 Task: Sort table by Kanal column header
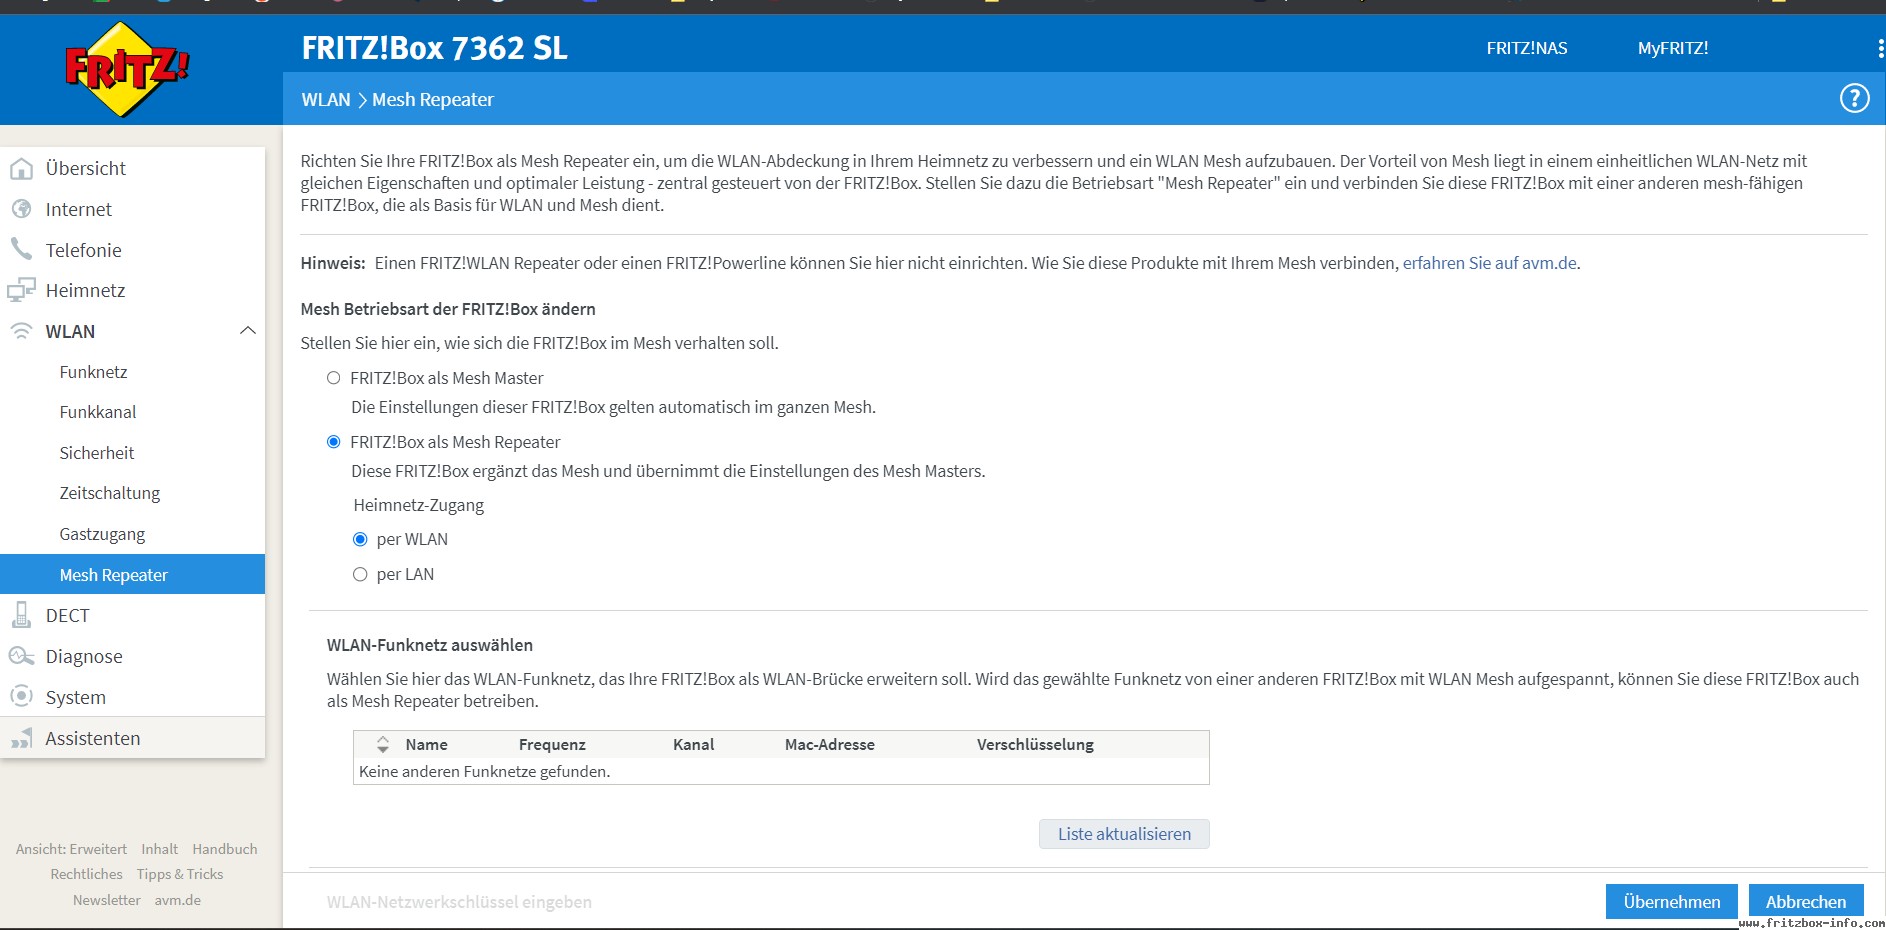693,744
